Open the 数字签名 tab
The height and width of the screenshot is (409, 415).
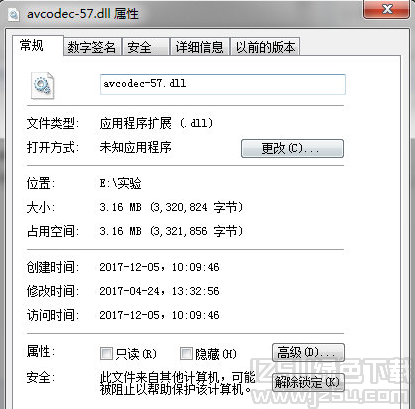click(x=92, y=47)
